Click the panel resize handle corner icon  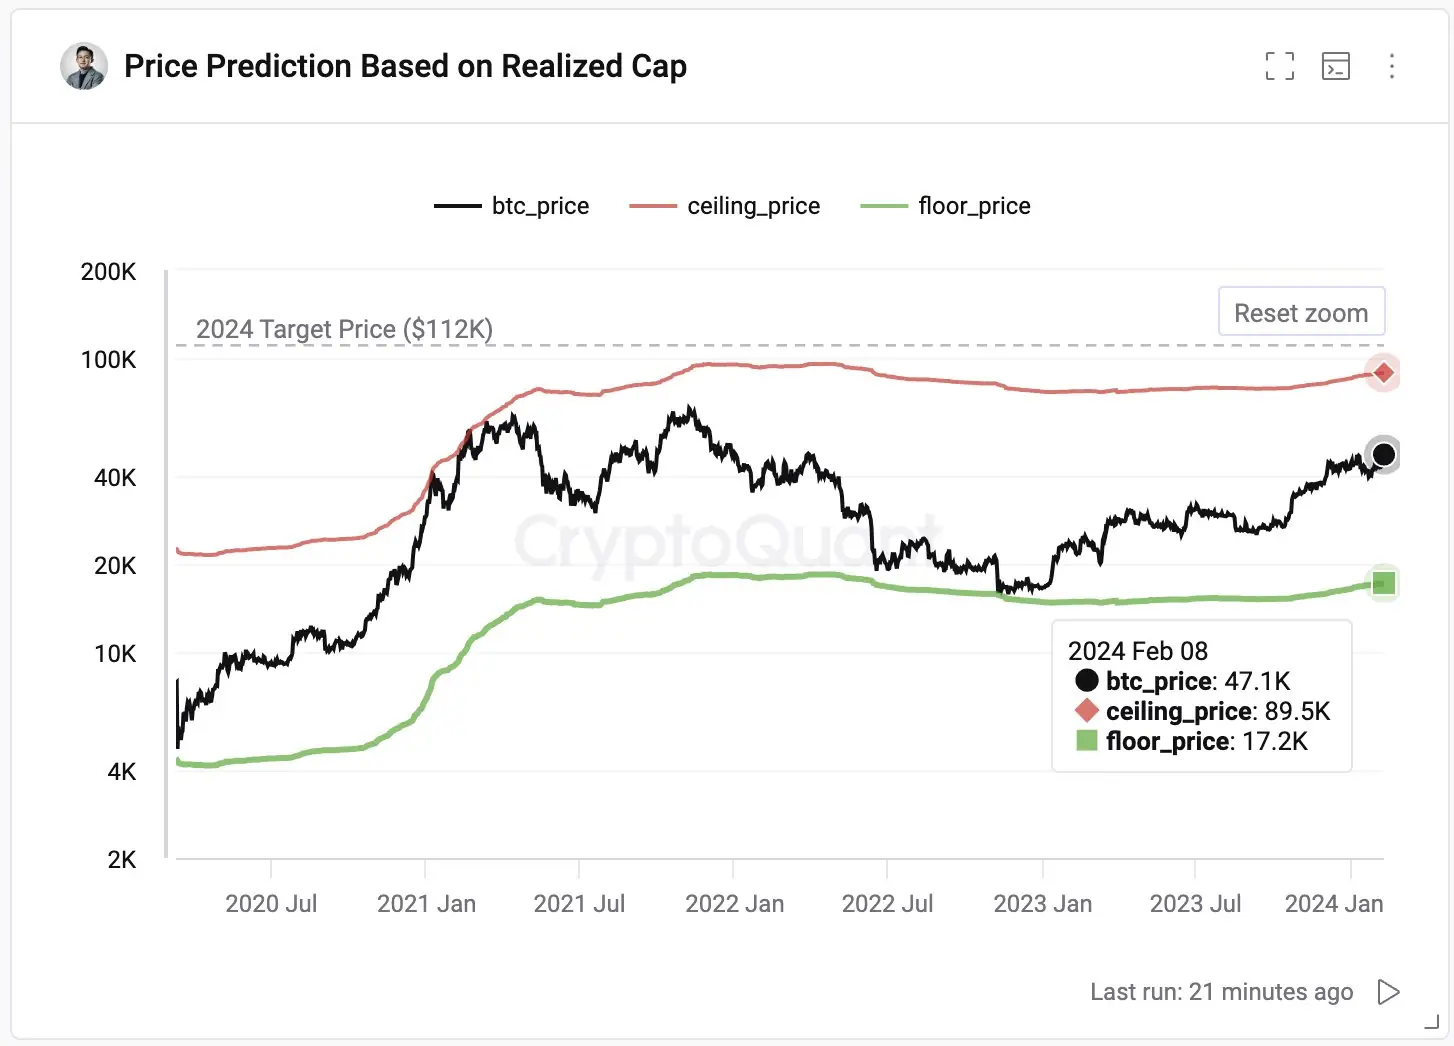[1431, 1022]
